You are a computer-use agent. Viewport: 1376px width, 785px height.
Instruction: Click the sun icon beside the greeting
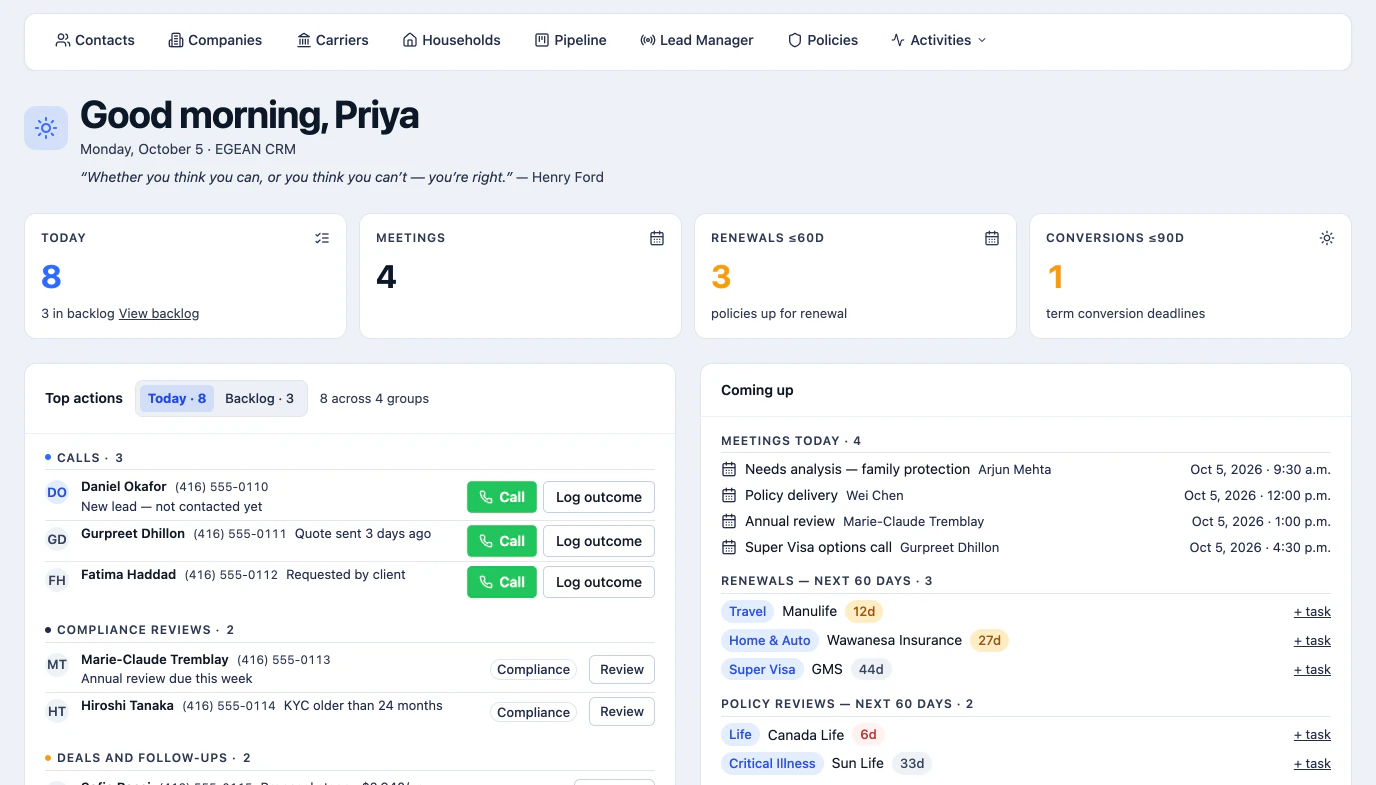(x=46, y=128)
